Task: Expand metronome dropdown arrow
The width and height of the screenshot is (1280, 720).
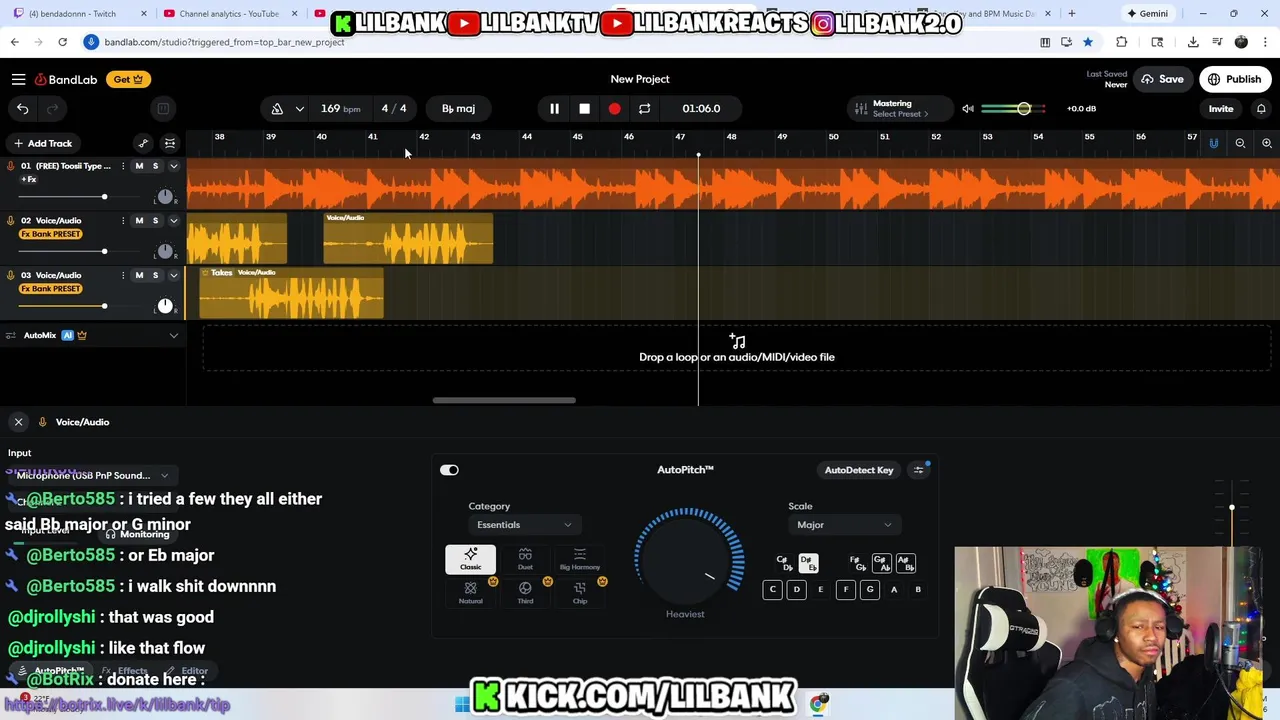Action: [x=299, y=108]
